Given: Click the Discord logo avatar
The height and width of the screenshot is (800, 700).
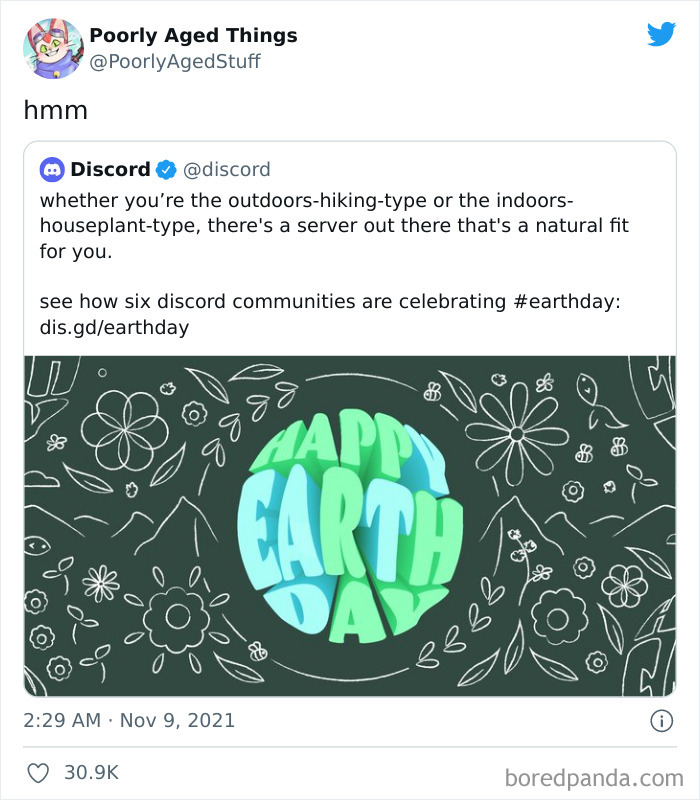Looking at the screenshot, I should pos(52,169).
